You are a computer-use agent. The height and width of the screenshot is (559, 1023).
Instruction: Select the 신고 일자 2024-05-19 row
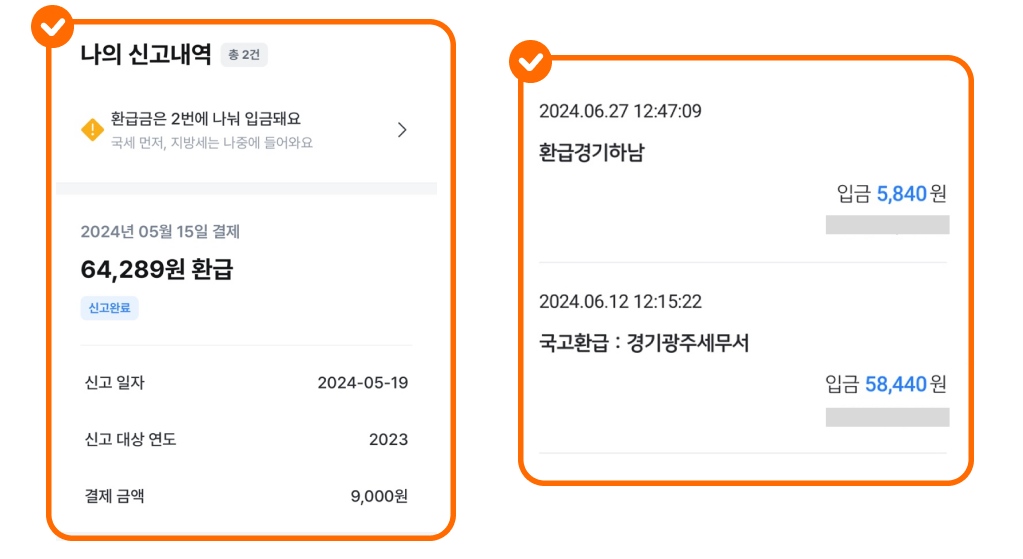(247, 382)
